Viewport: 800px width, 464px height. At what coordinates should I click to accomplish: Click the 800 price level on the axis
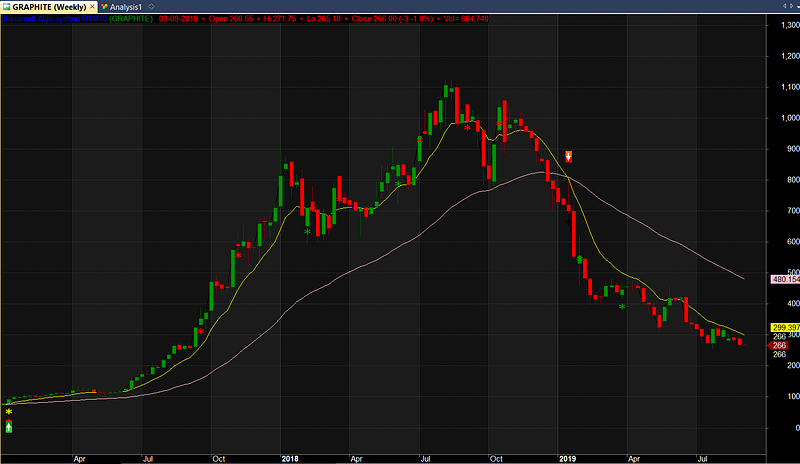[793, 180]
